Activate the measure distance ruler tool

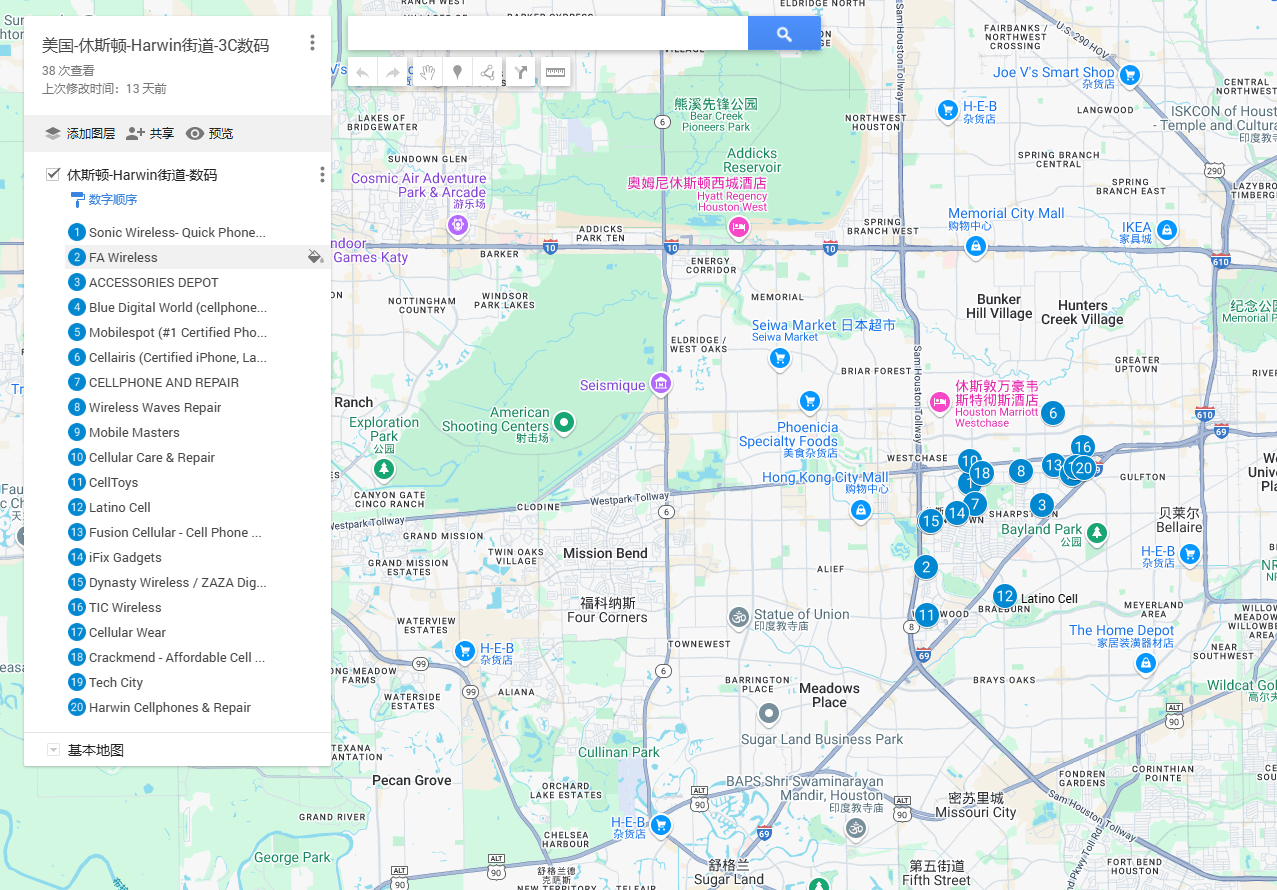tap(555, 72)
